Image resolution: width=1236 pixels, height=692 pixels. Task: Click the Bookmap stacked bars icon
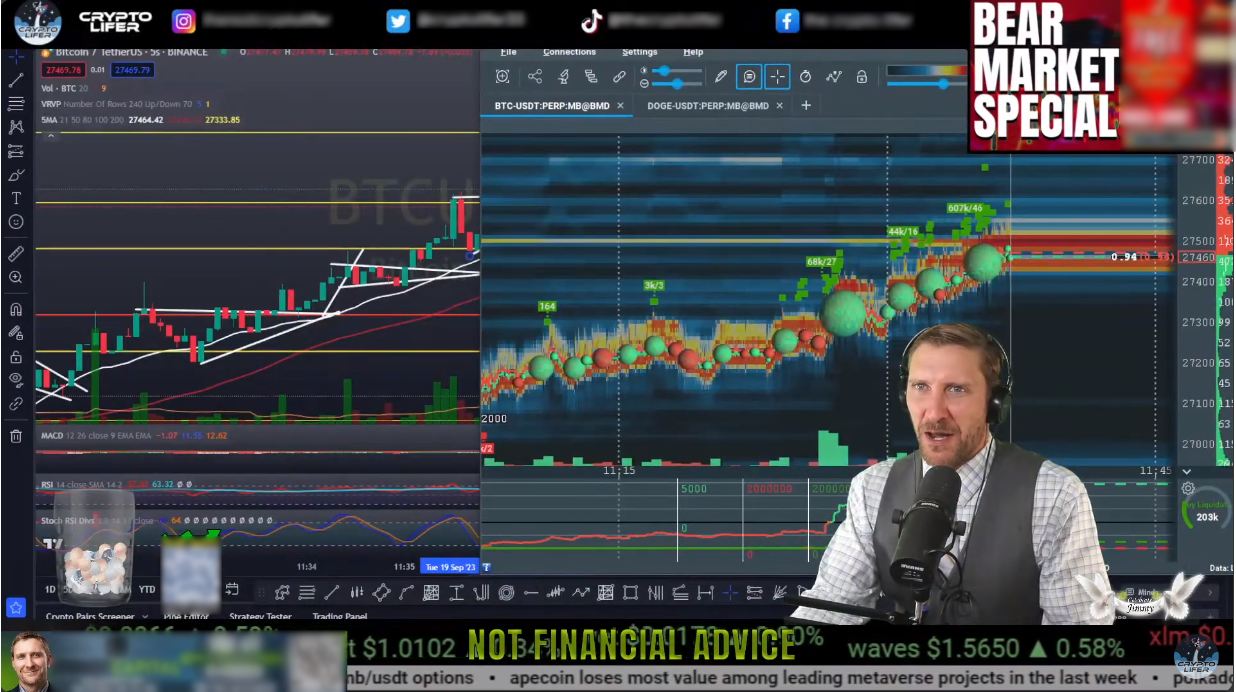(591, 76)
